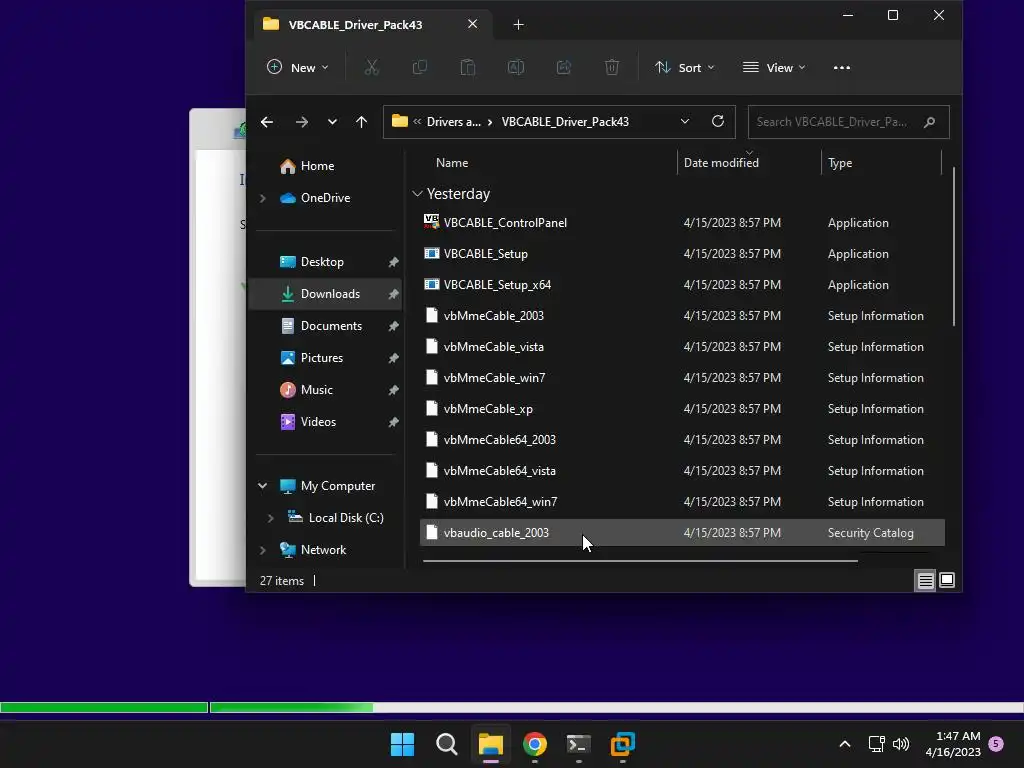Select the vbMmeCable_2003 file

[493, 315]
